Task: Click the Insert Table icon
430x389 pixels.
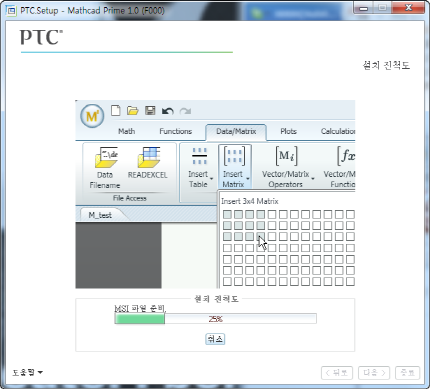Action: pyautogui.click(x=199, y=156)
